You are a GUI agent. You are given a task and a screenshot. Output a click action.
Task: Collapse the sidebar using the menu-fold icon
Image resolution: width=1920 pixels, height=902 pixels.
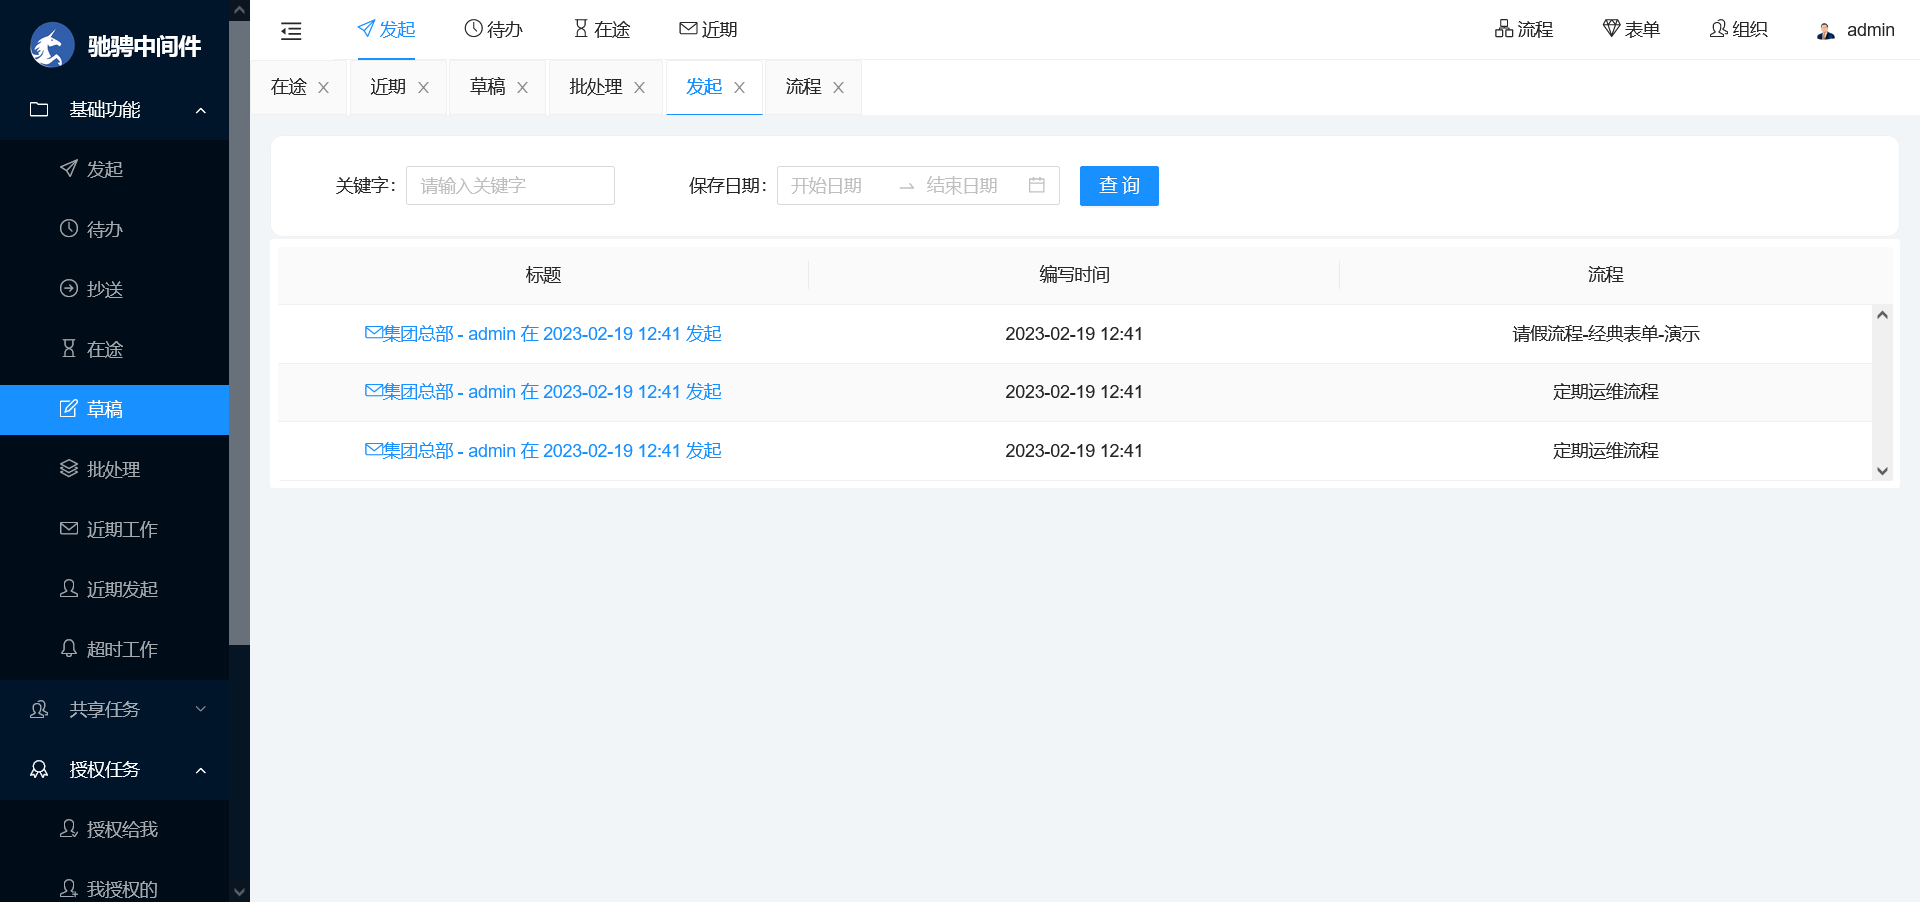pyautogui.click(x=291, y=31)
